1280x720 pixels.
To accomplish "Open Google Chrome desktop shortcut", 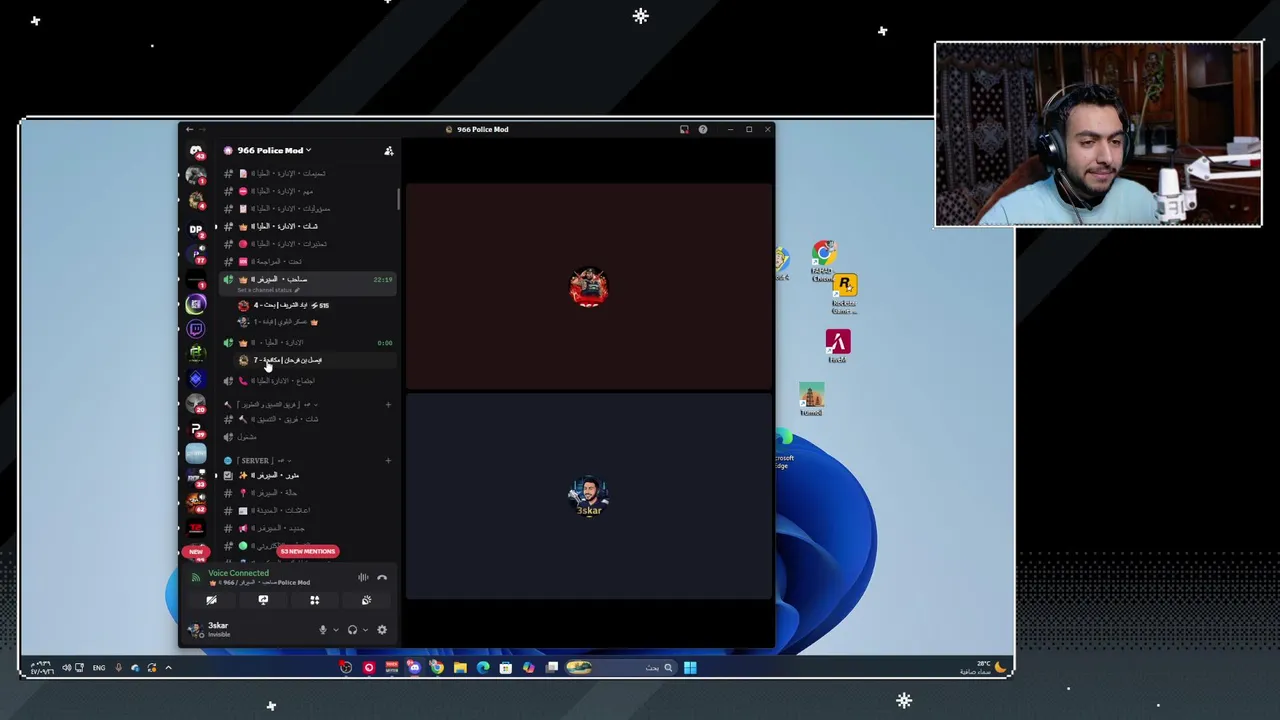I will [823, 260].
